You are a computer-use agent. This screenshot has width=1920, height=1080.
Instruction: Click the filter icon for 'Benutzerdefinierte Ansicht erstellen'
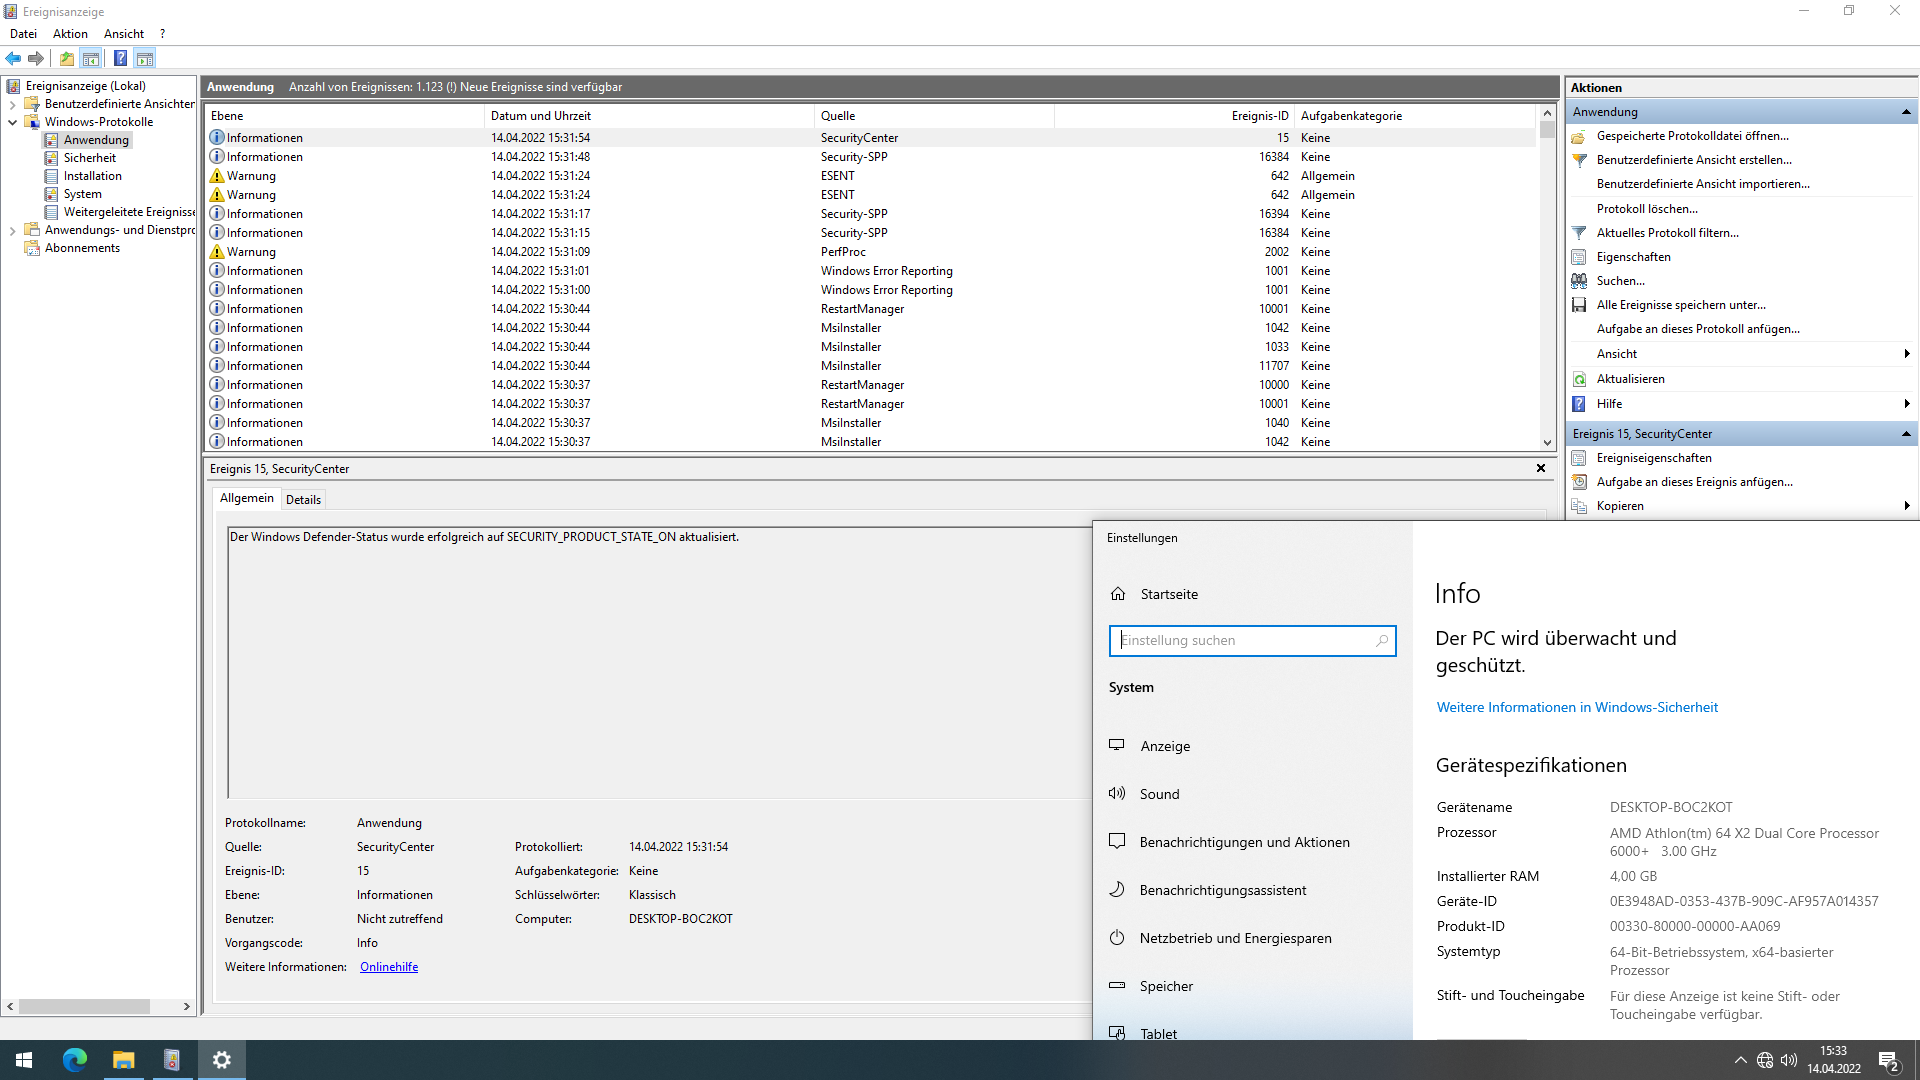coord(1581,160)
